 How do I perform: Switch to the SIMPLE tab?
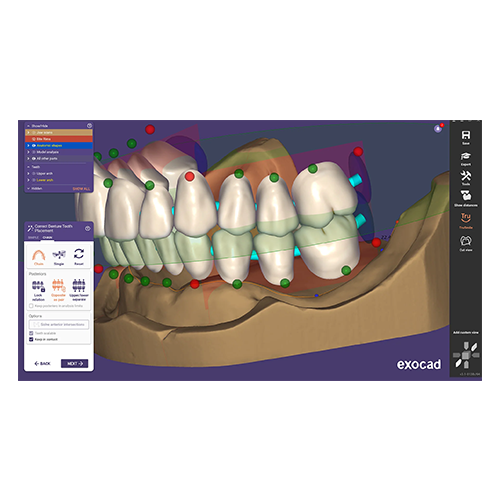click(33, 237)
